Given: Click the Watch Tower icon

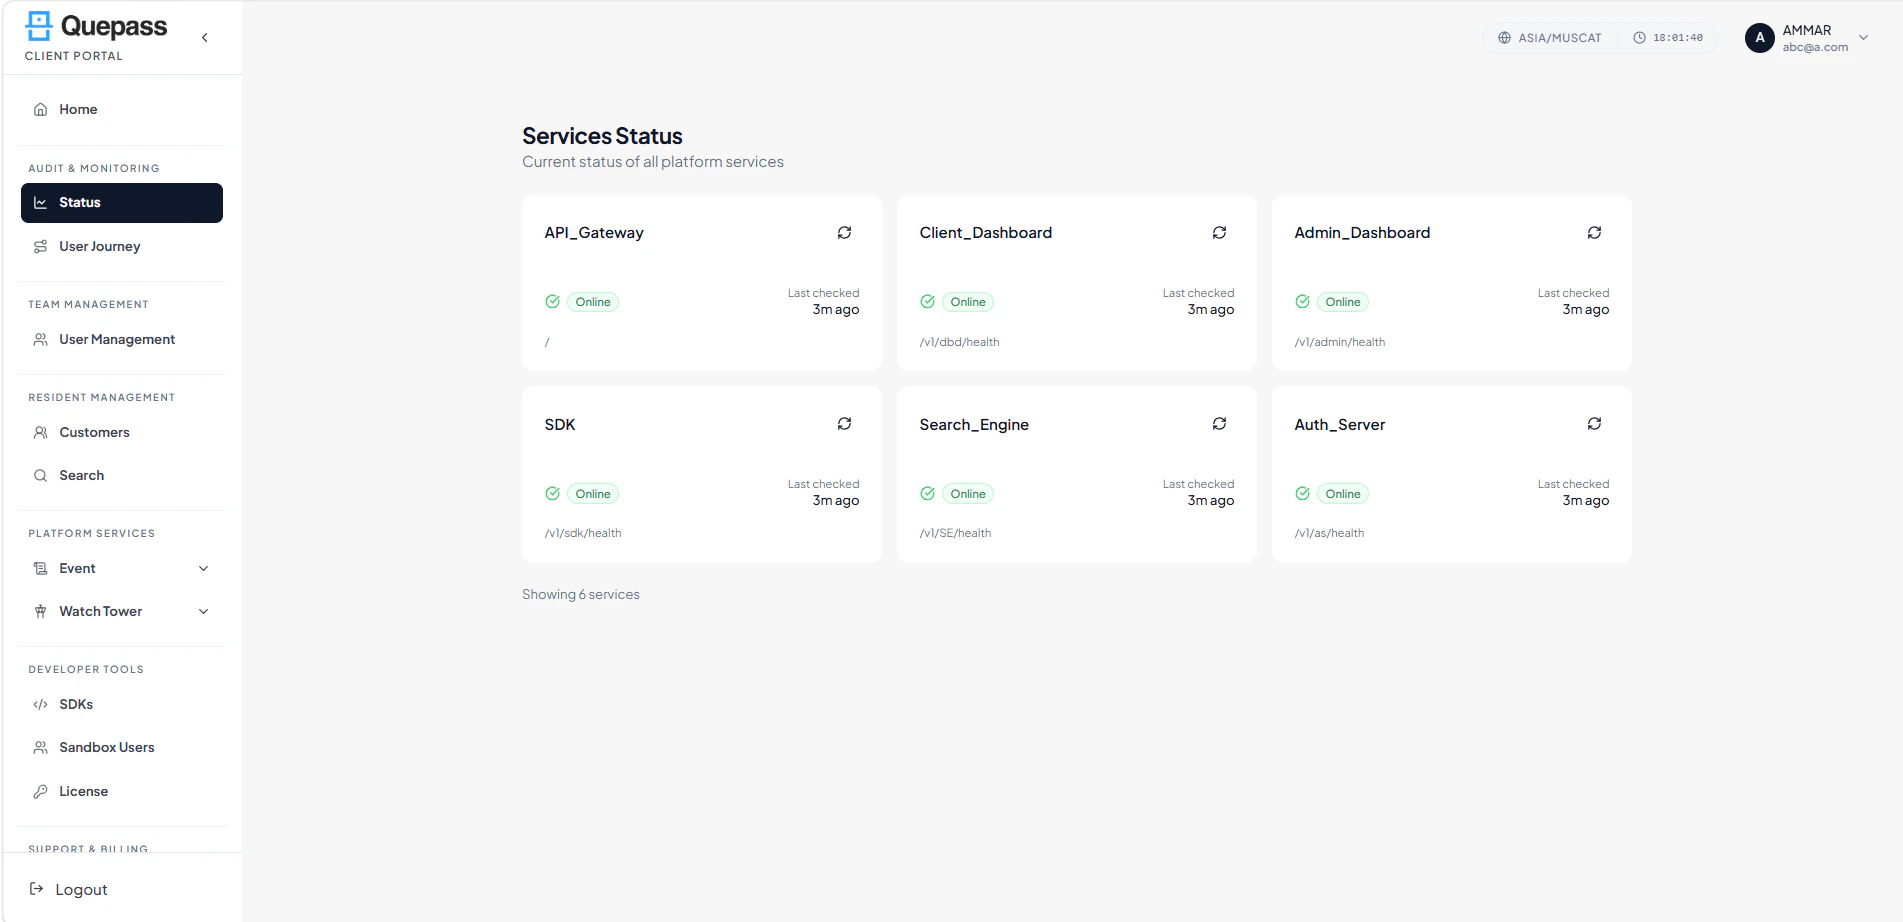Looking at the screenshot, I should 40,611.
